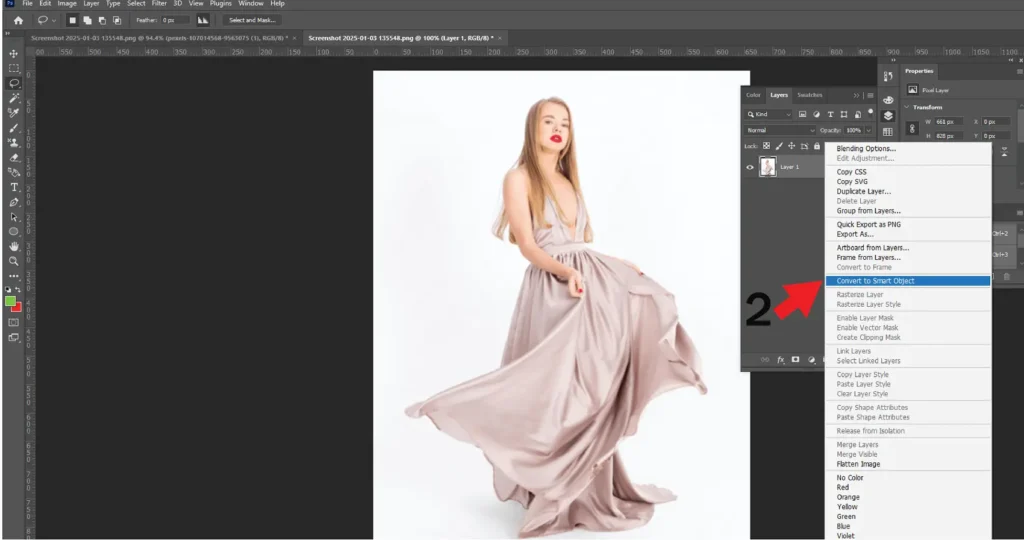Viewport: 1024px width, 540px height.
Task: Toggle layer filtering on/off dot
Action: tap(871, 112)
